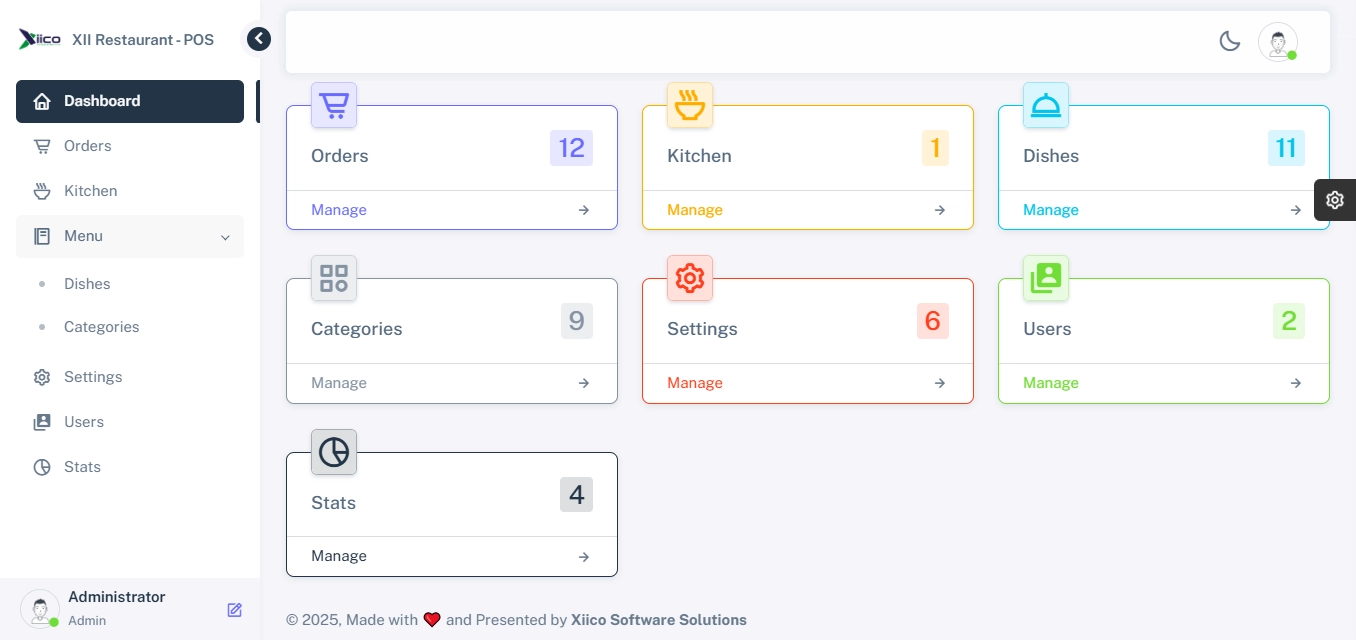Click the Kitchen food icon on its card
Screen dimensions: 1356x640
[690, 105]
